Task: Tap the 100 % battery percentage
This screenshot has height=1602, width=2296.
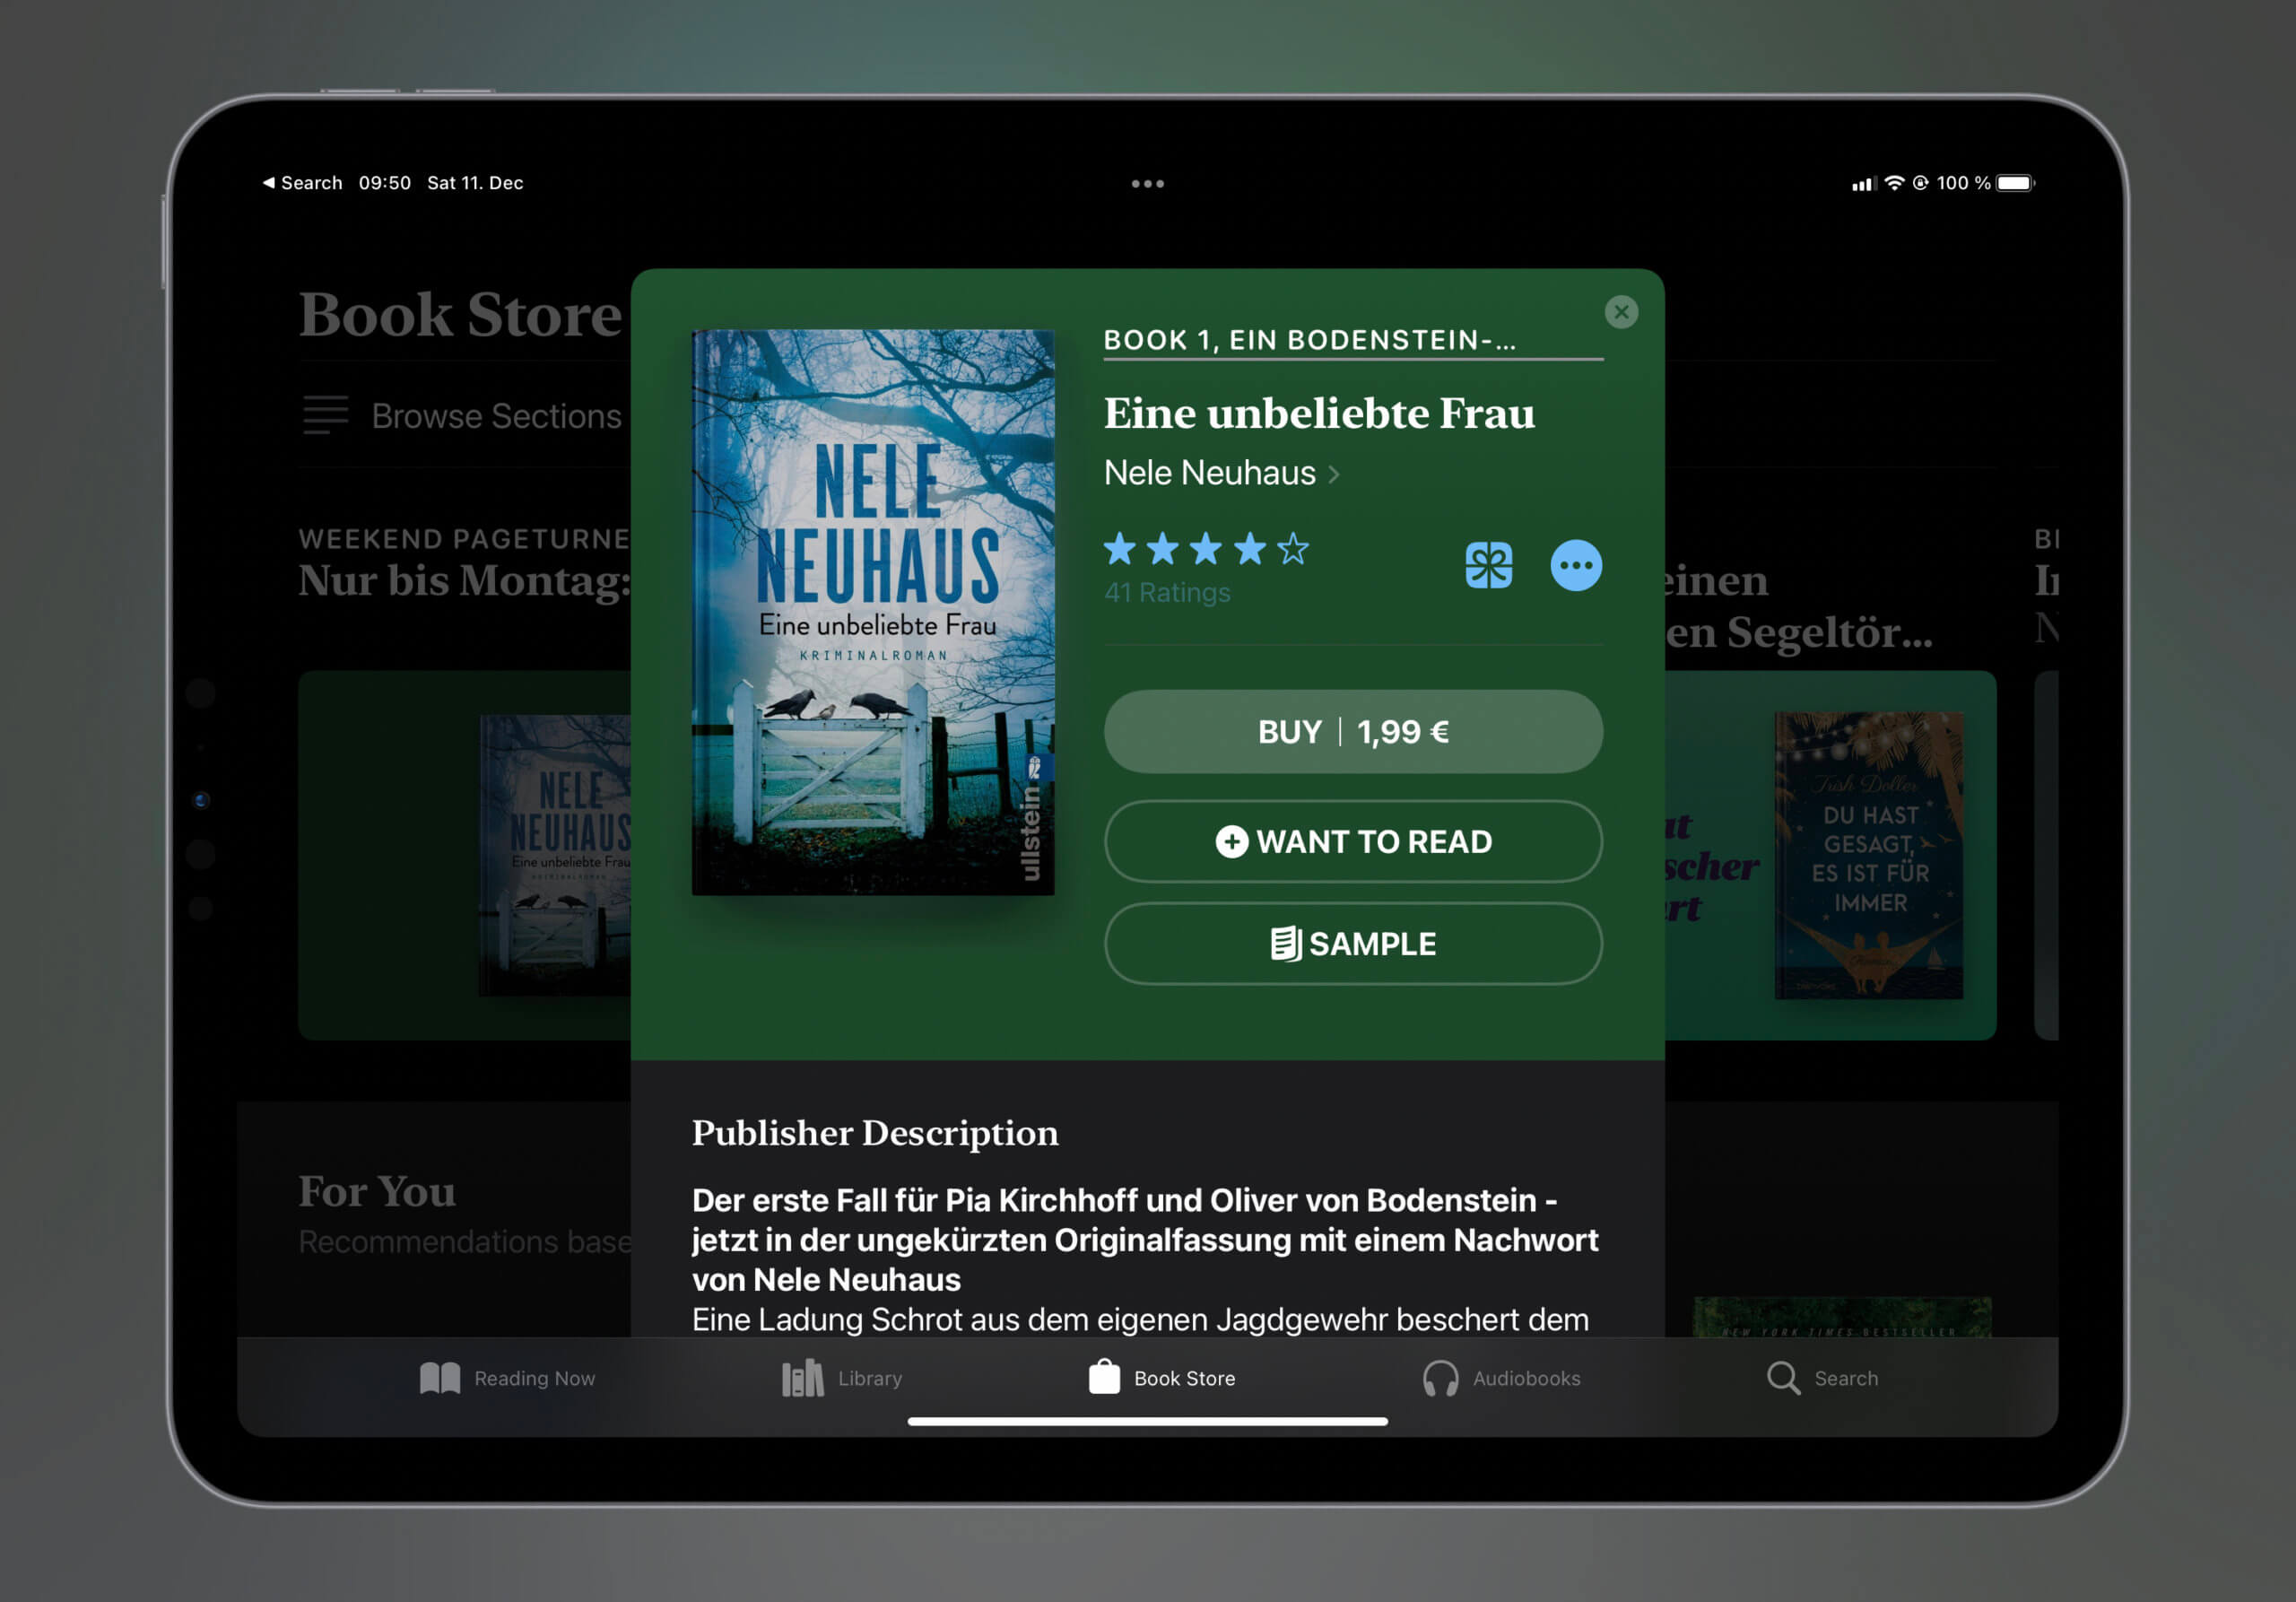Action: click(1963, 183)
